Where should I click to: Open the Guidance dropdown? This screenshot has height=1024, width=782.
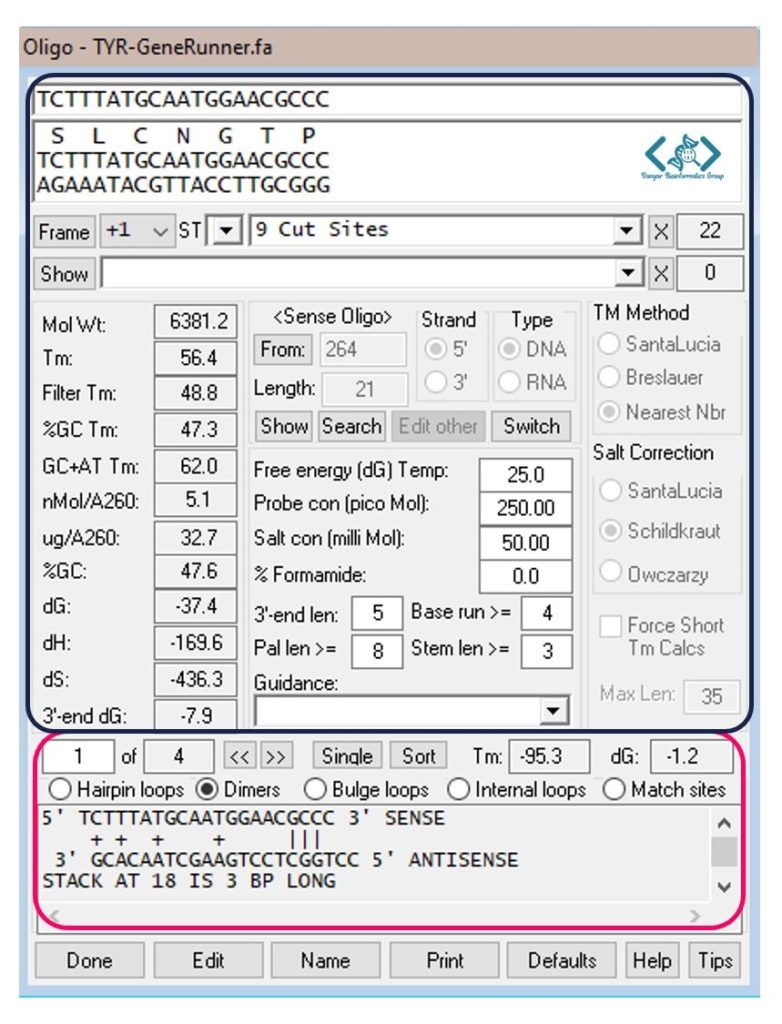click(553, 711)
